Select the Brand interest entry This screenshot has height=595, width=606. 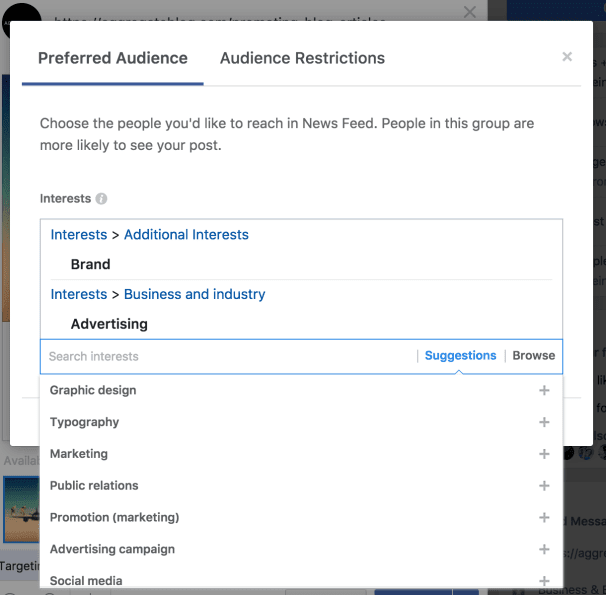[x=90, y=264]
